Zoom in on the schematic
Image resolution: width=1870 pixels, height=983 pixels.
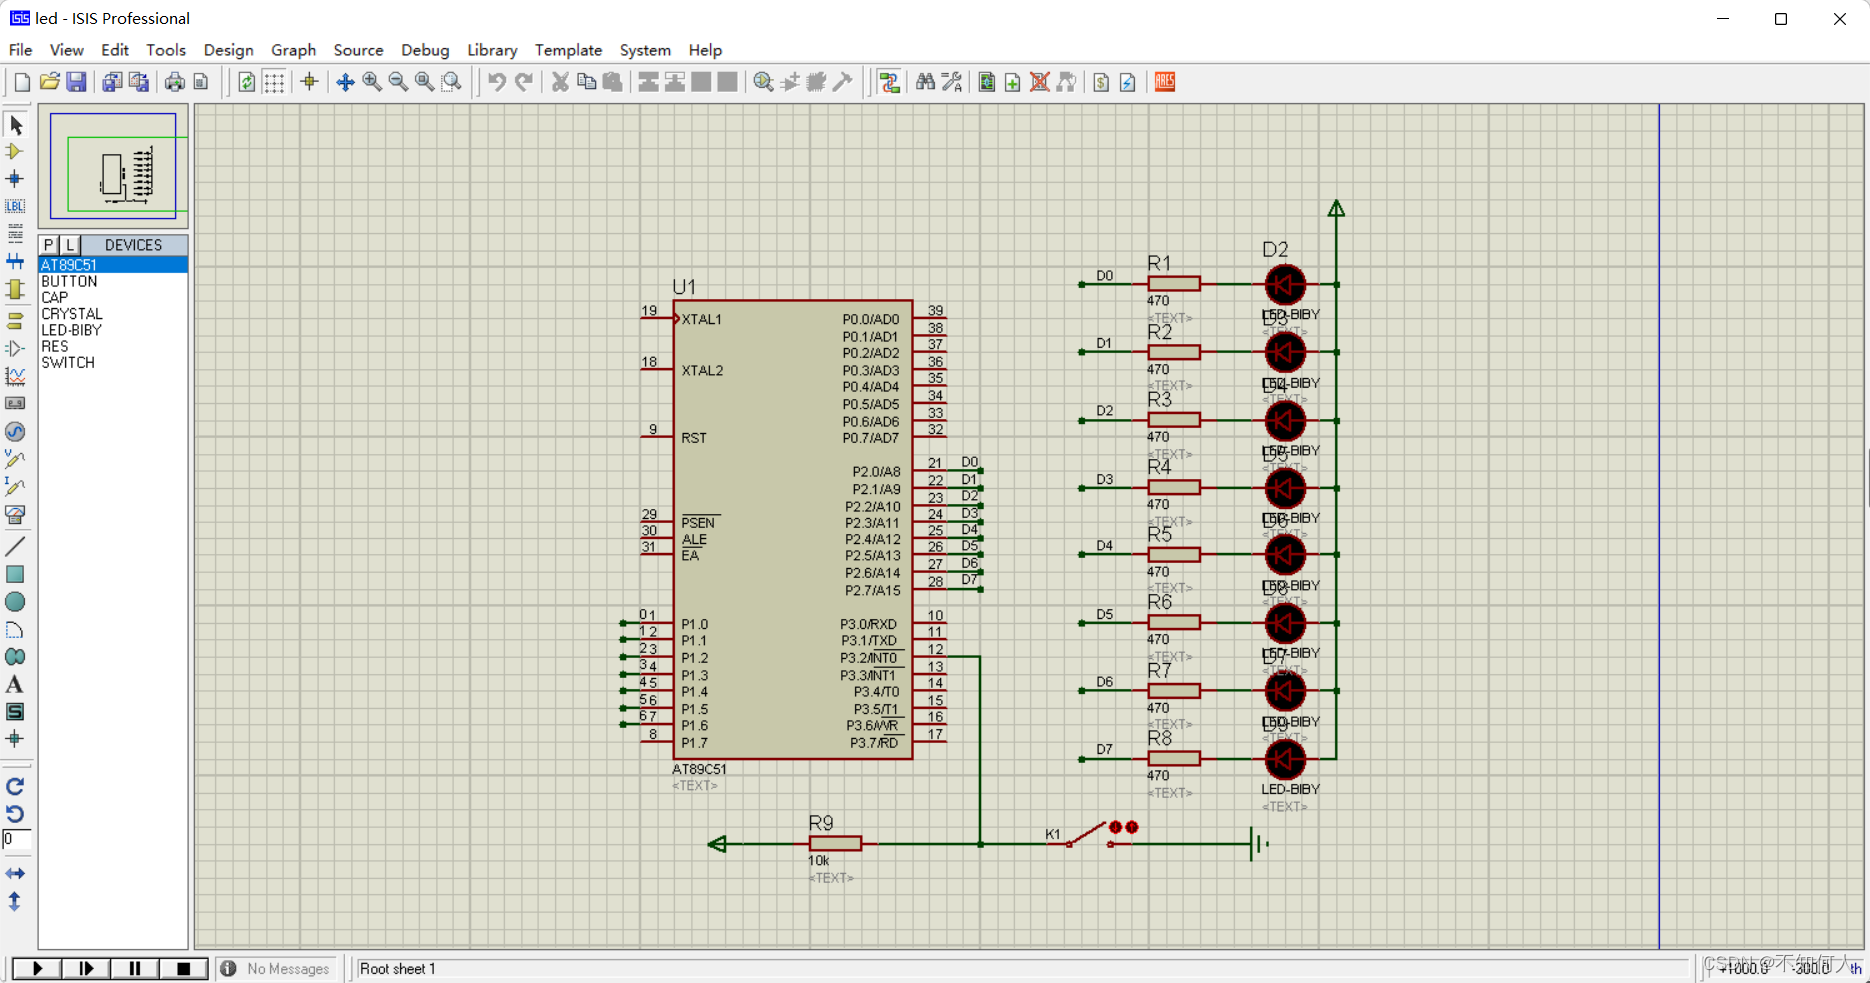[372, 82]
